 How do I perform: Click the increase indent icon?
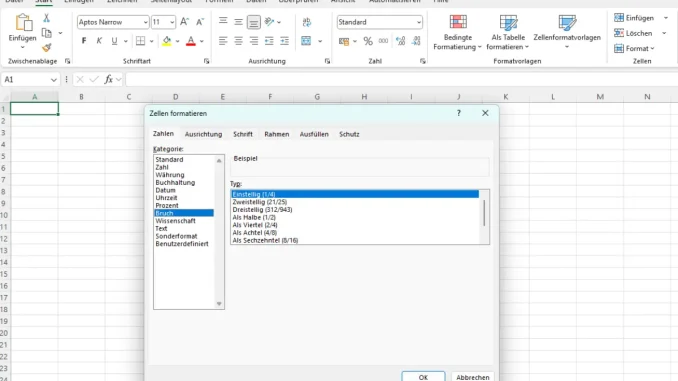point(284,41)
